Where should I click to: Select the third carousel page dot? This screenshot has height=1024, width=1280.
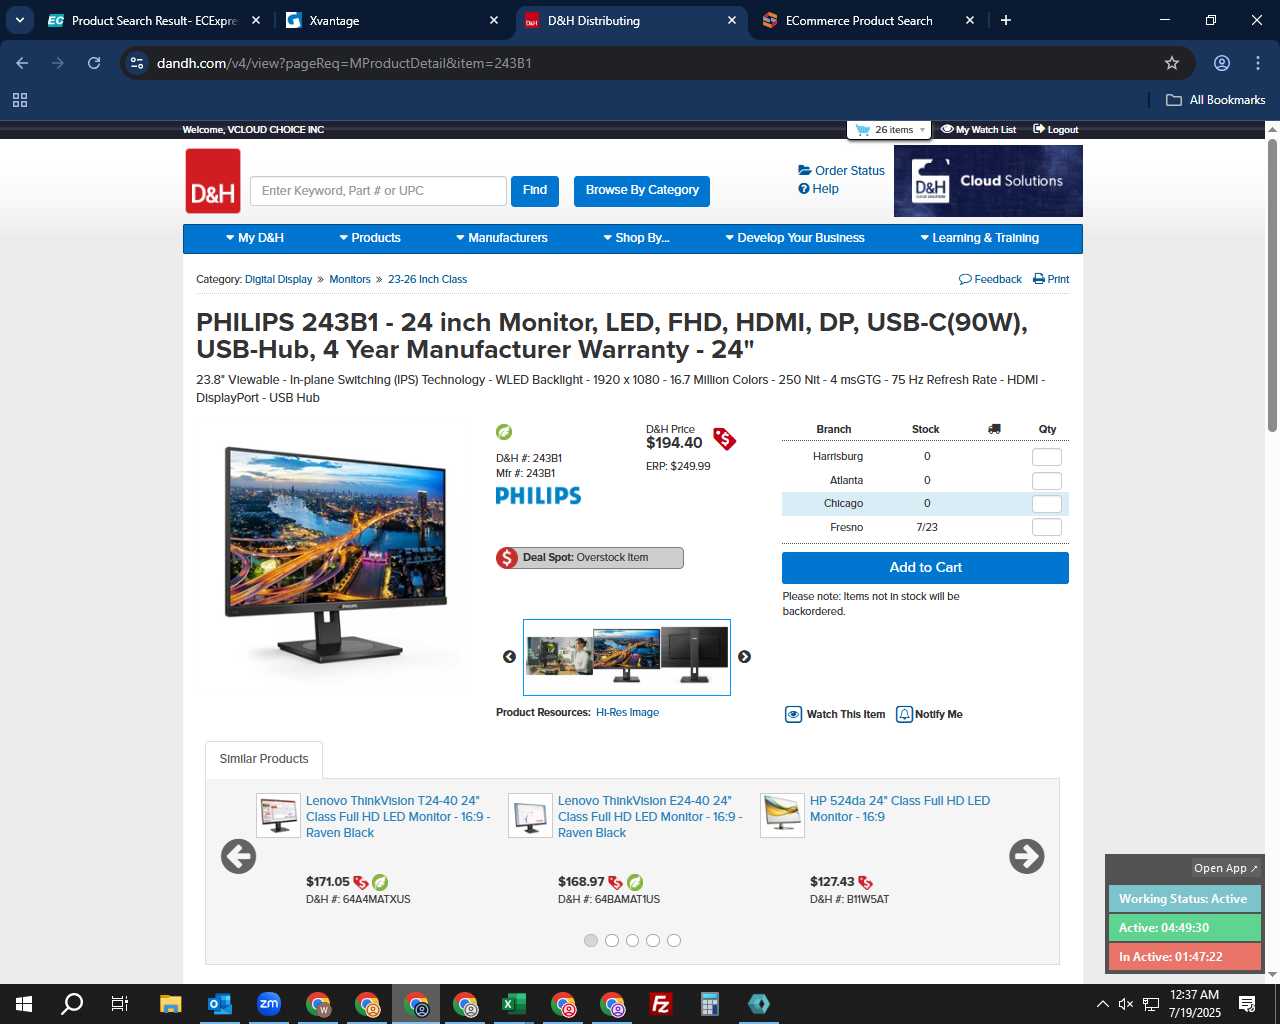[x=632, y=940]
